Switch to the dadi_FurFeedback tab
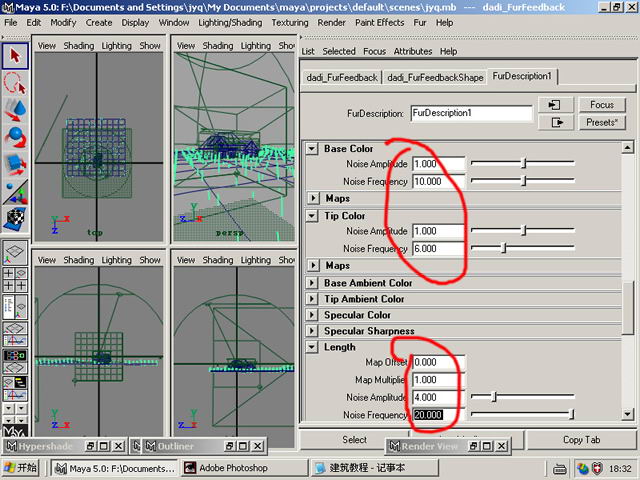The width and height of the screenshot is (640, 480). tap(342, 78)
